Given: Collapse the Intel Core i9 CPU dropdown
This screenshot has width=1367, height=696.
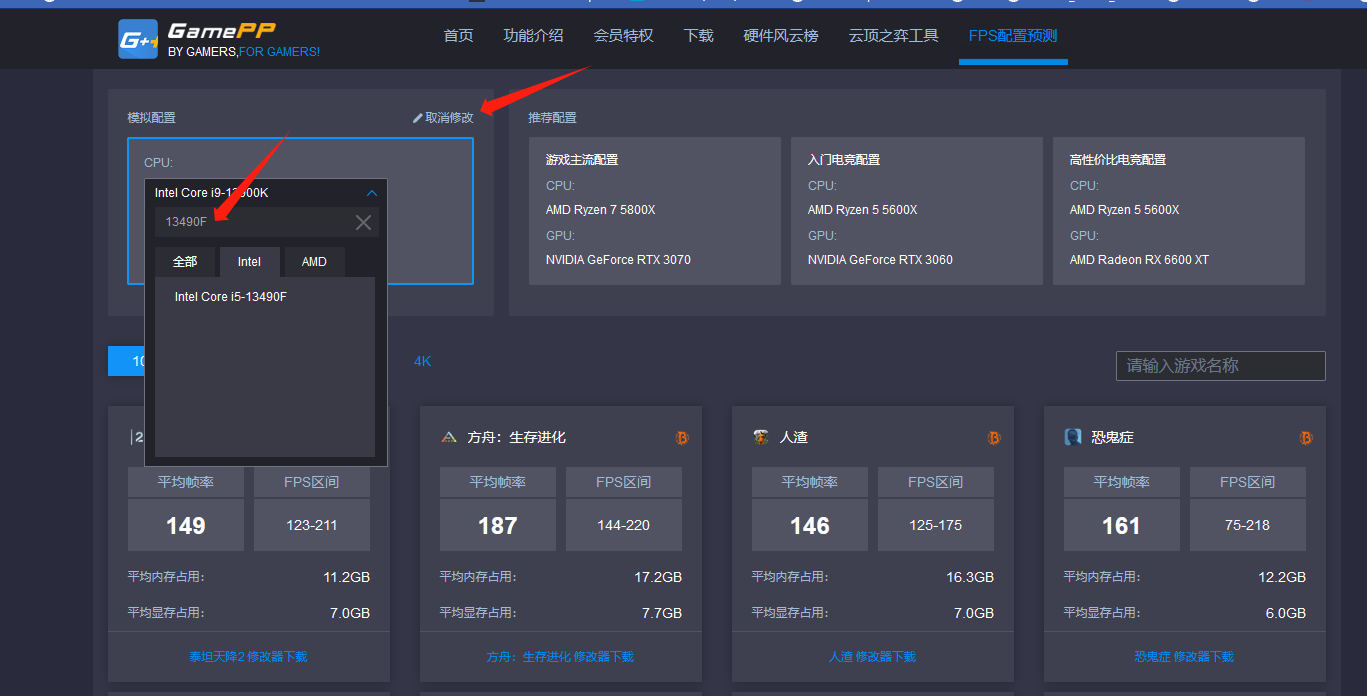Looking at the screenshot, I should point(372,193).
